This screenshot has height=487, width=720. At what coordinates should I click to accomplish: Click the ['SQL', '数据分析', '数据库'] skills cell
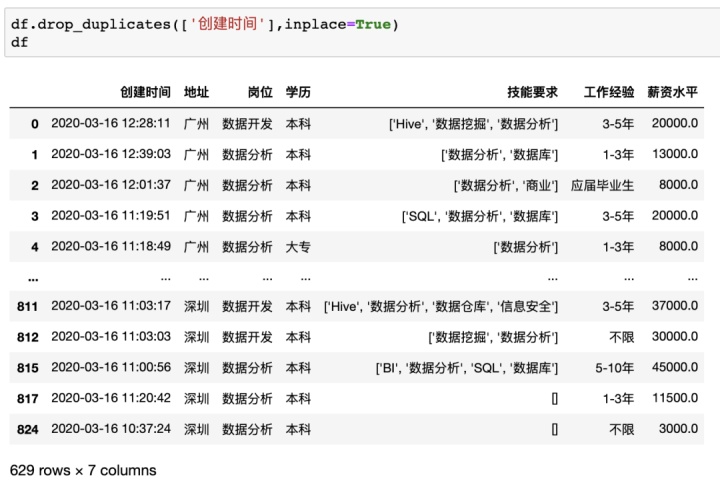[x=480, y=216]
